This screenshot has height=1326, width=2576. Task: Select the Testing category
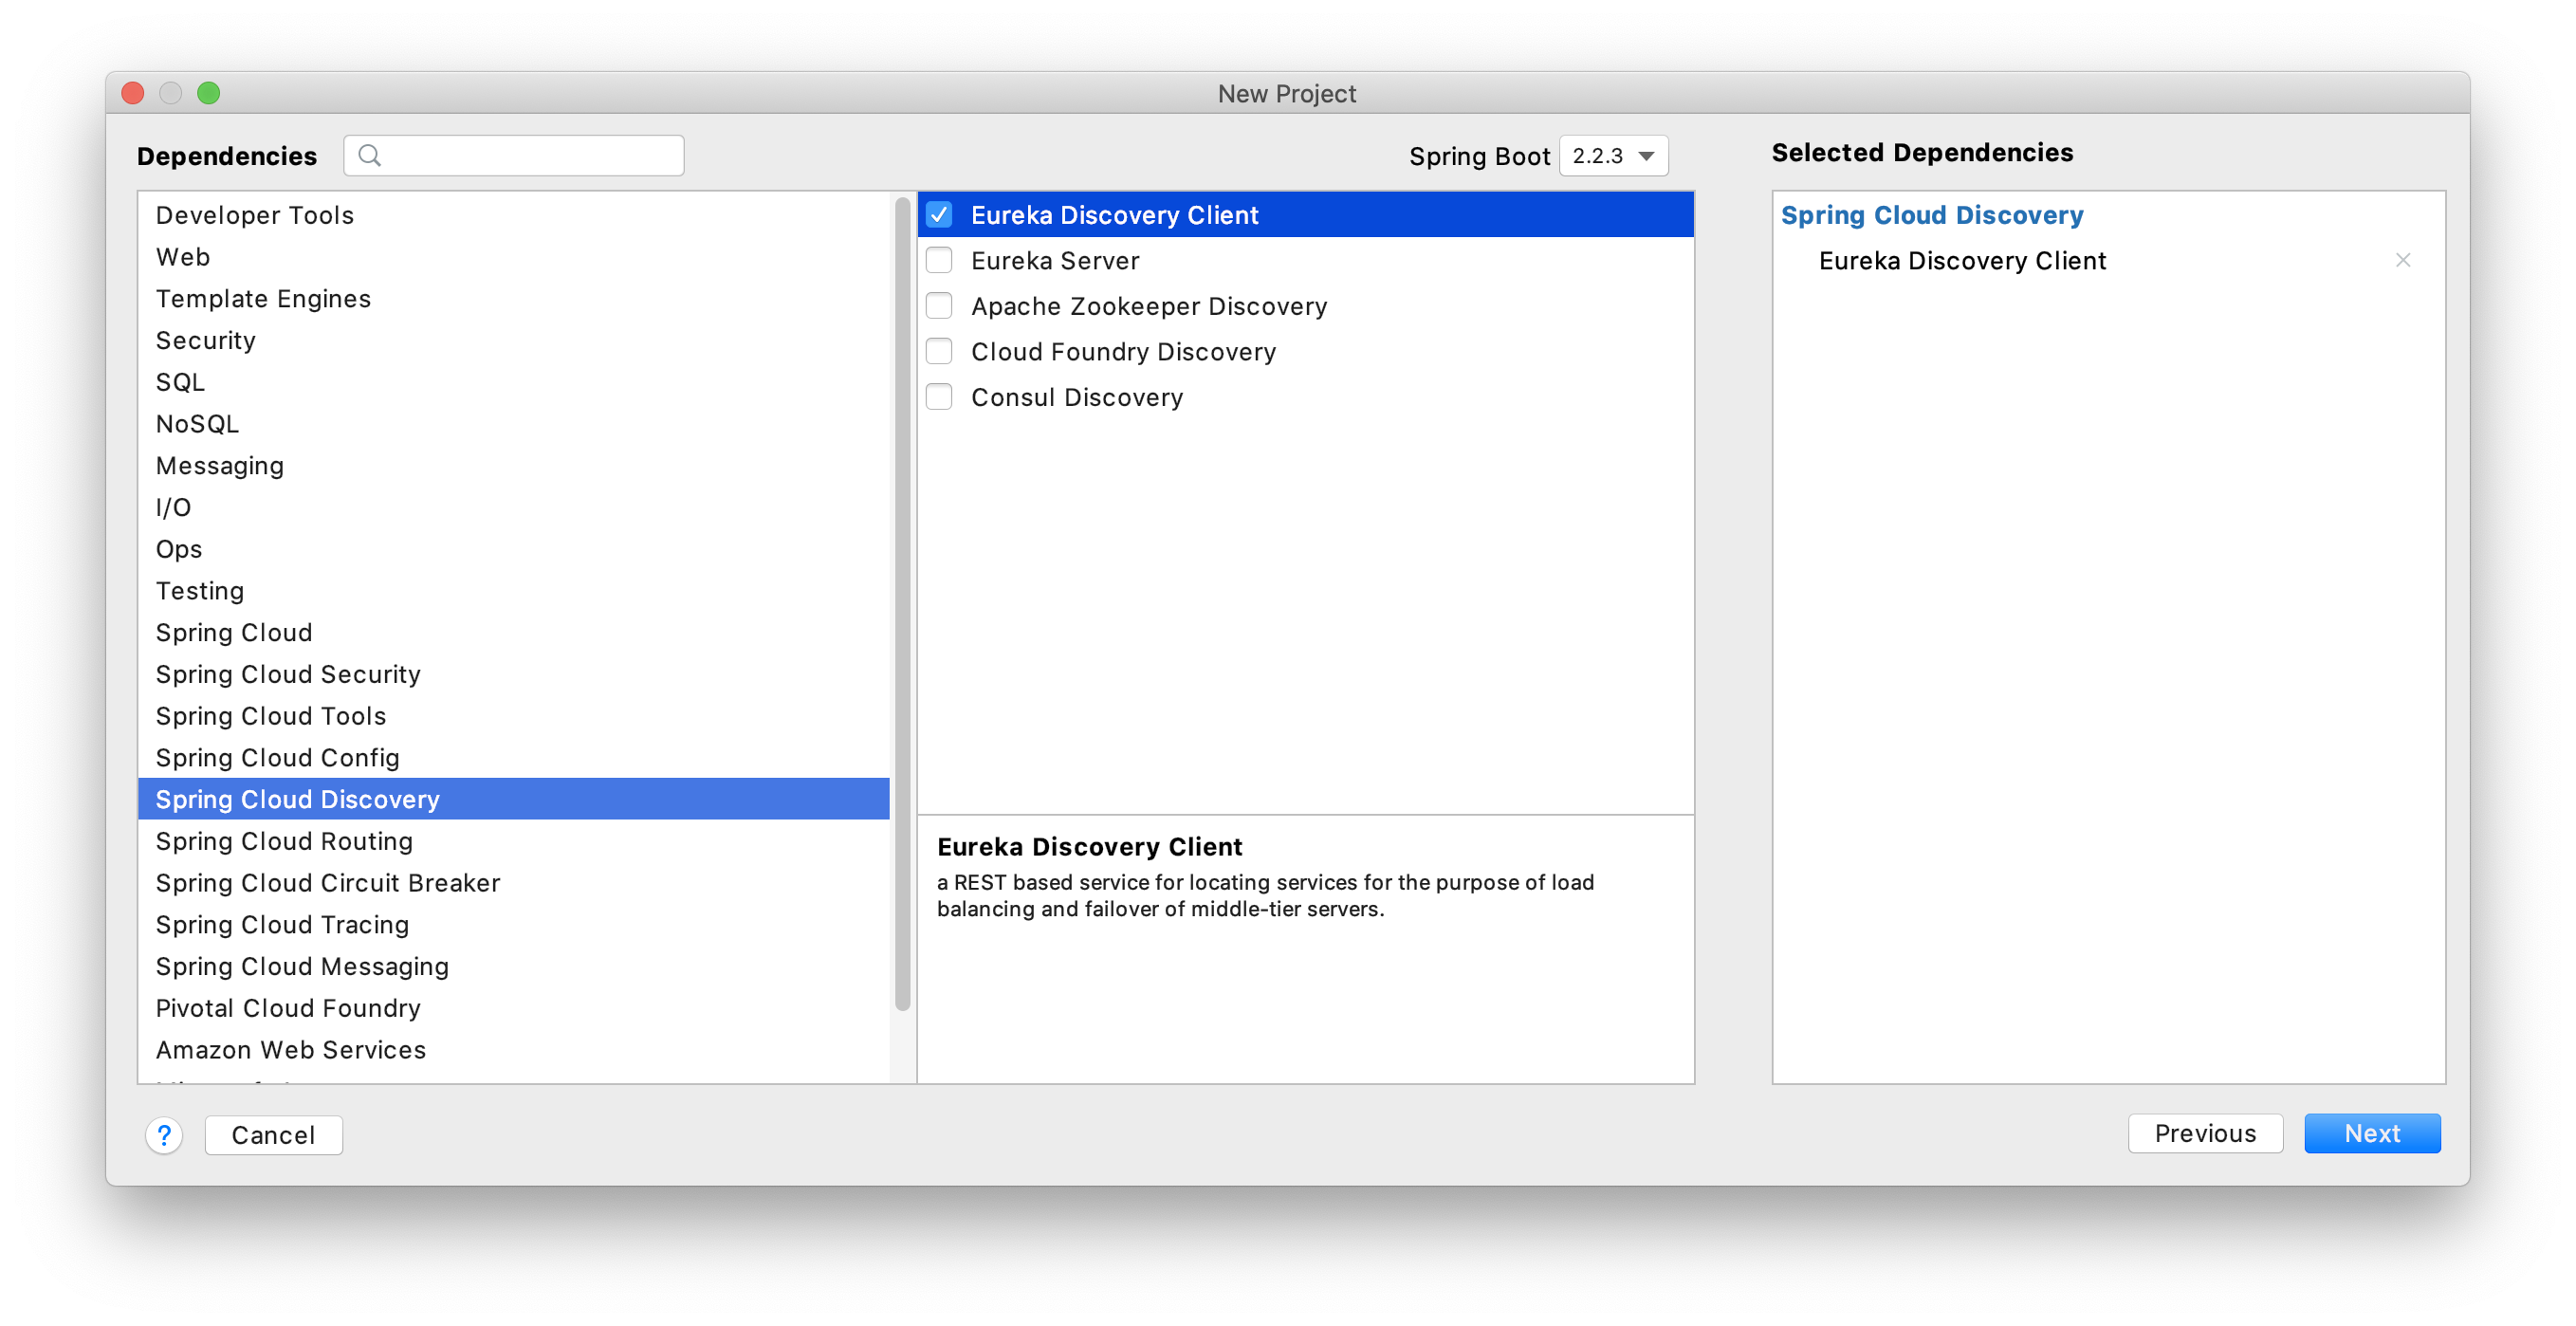click(x=513, y=592)
